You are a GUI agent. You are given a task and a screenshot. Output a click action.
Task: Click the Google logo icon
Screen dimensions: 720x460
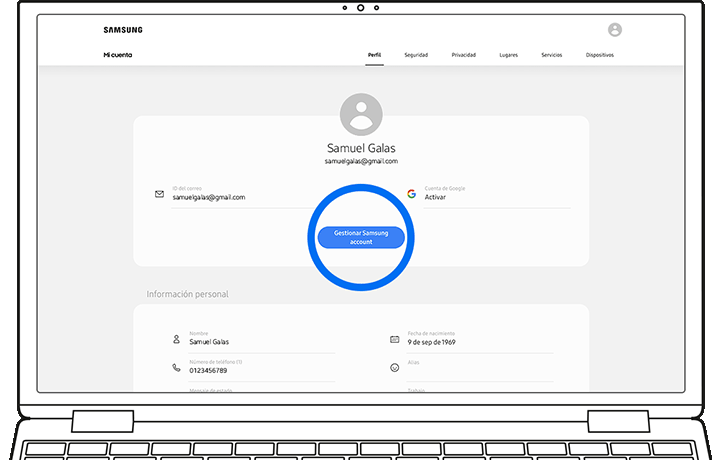pyautogui.click(x=411, y=193)
